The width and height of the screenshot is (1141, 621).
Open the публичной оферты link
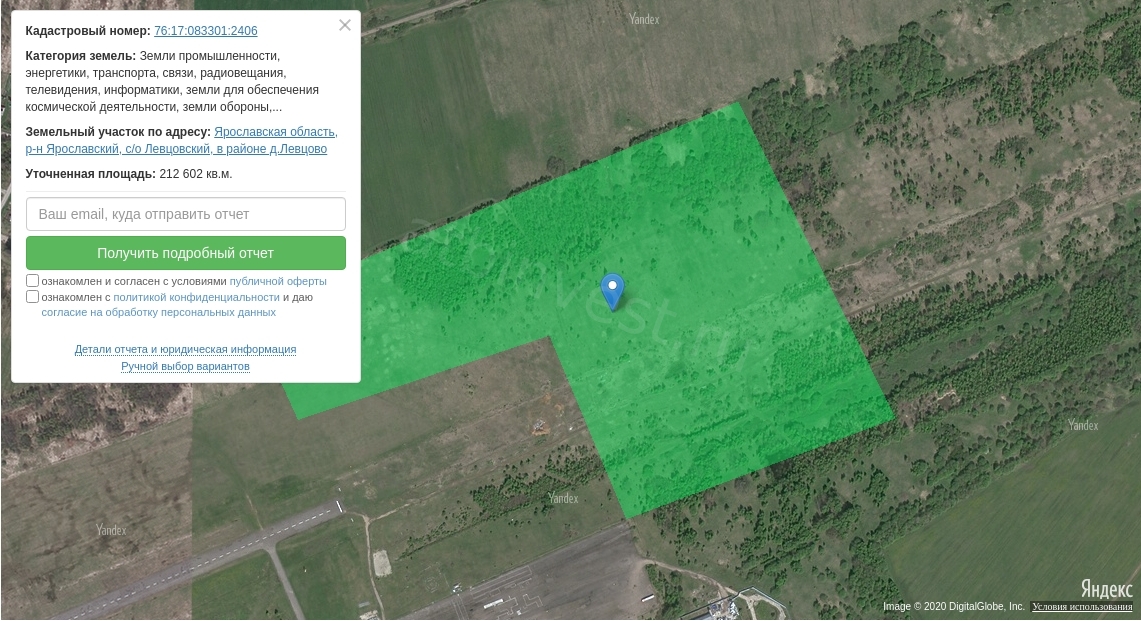click(x=278, y=281)
